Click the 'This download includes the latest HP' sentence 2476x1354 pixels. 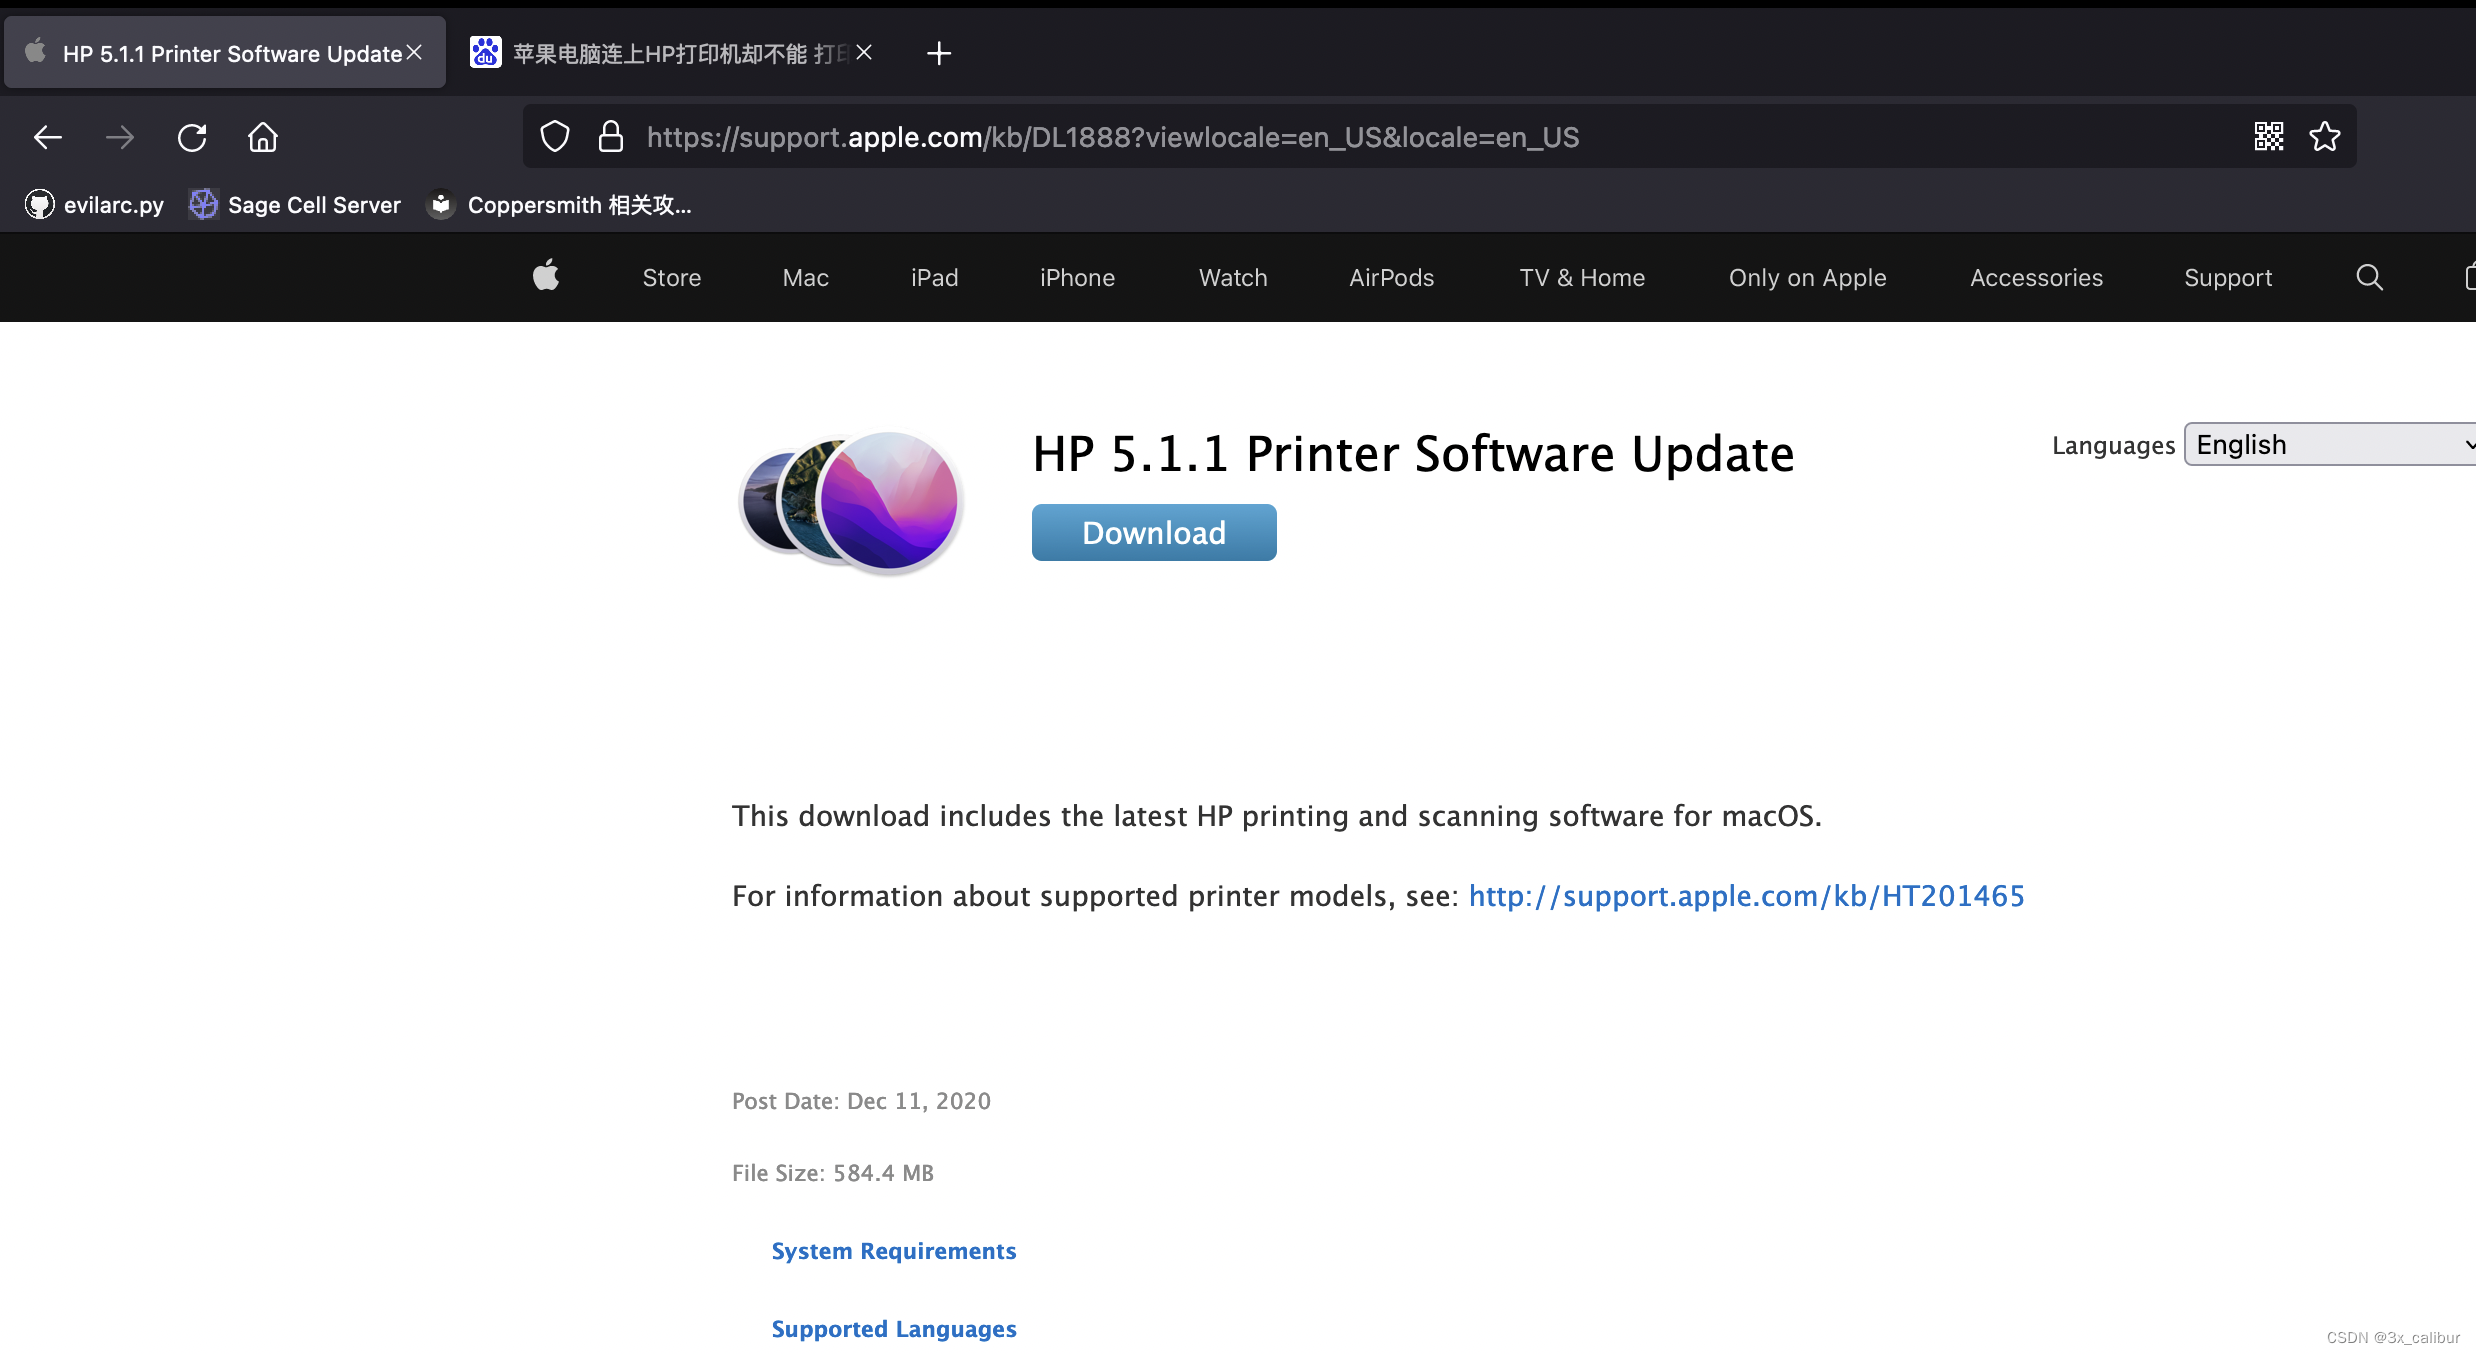[x=1277, y=816]
